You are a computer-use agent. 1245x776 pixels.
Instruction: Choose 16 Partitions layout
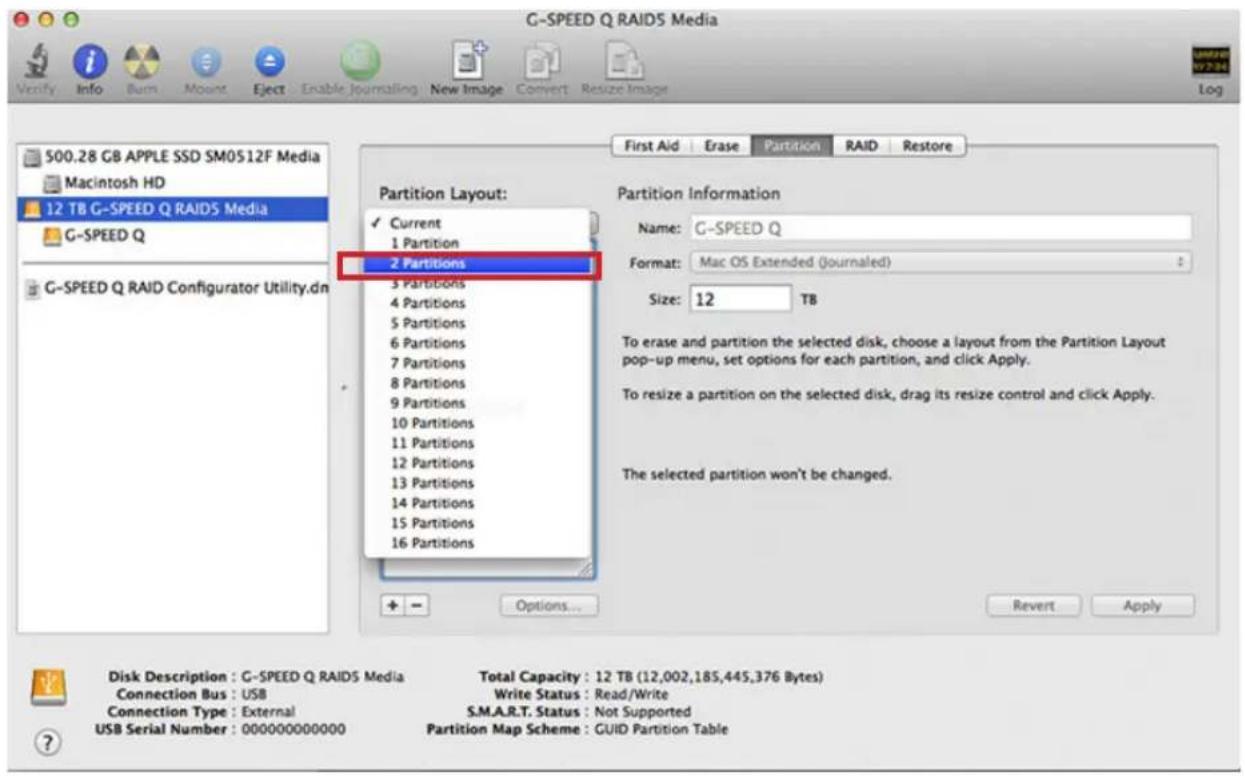coord(478,543)
